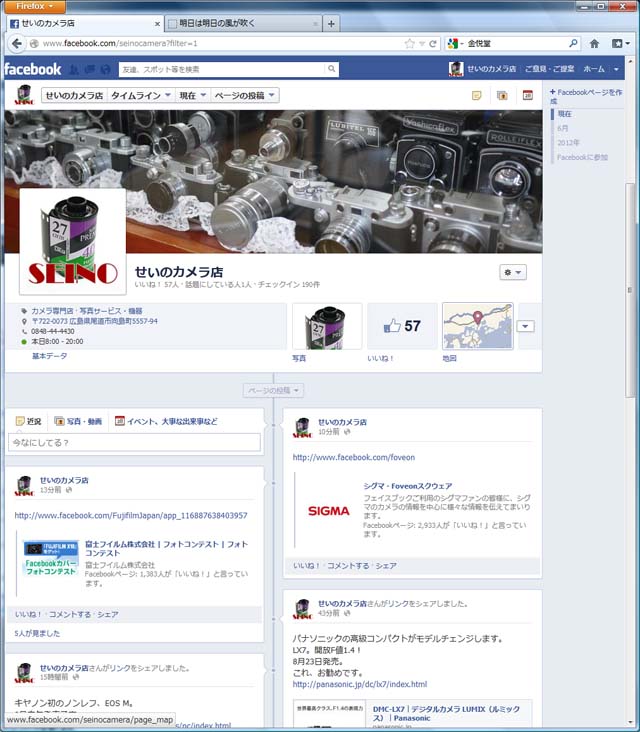Click the 57 likes thumbs-up box
Viewport: 640px width, 732px height.
tap(402, 326)
